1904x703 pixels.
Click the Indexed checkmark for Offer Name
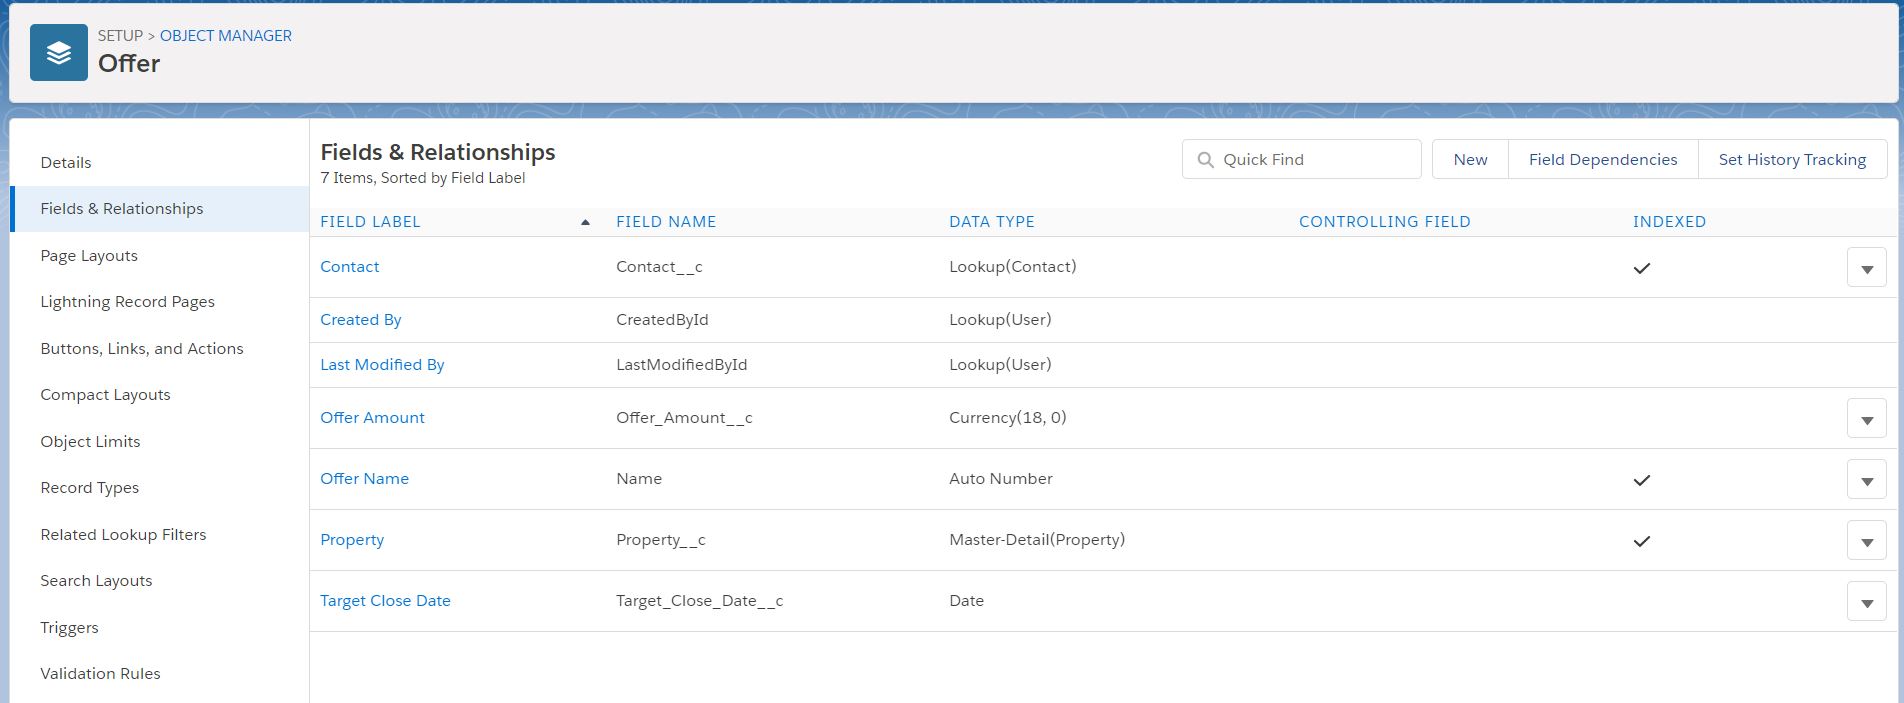1641,480
